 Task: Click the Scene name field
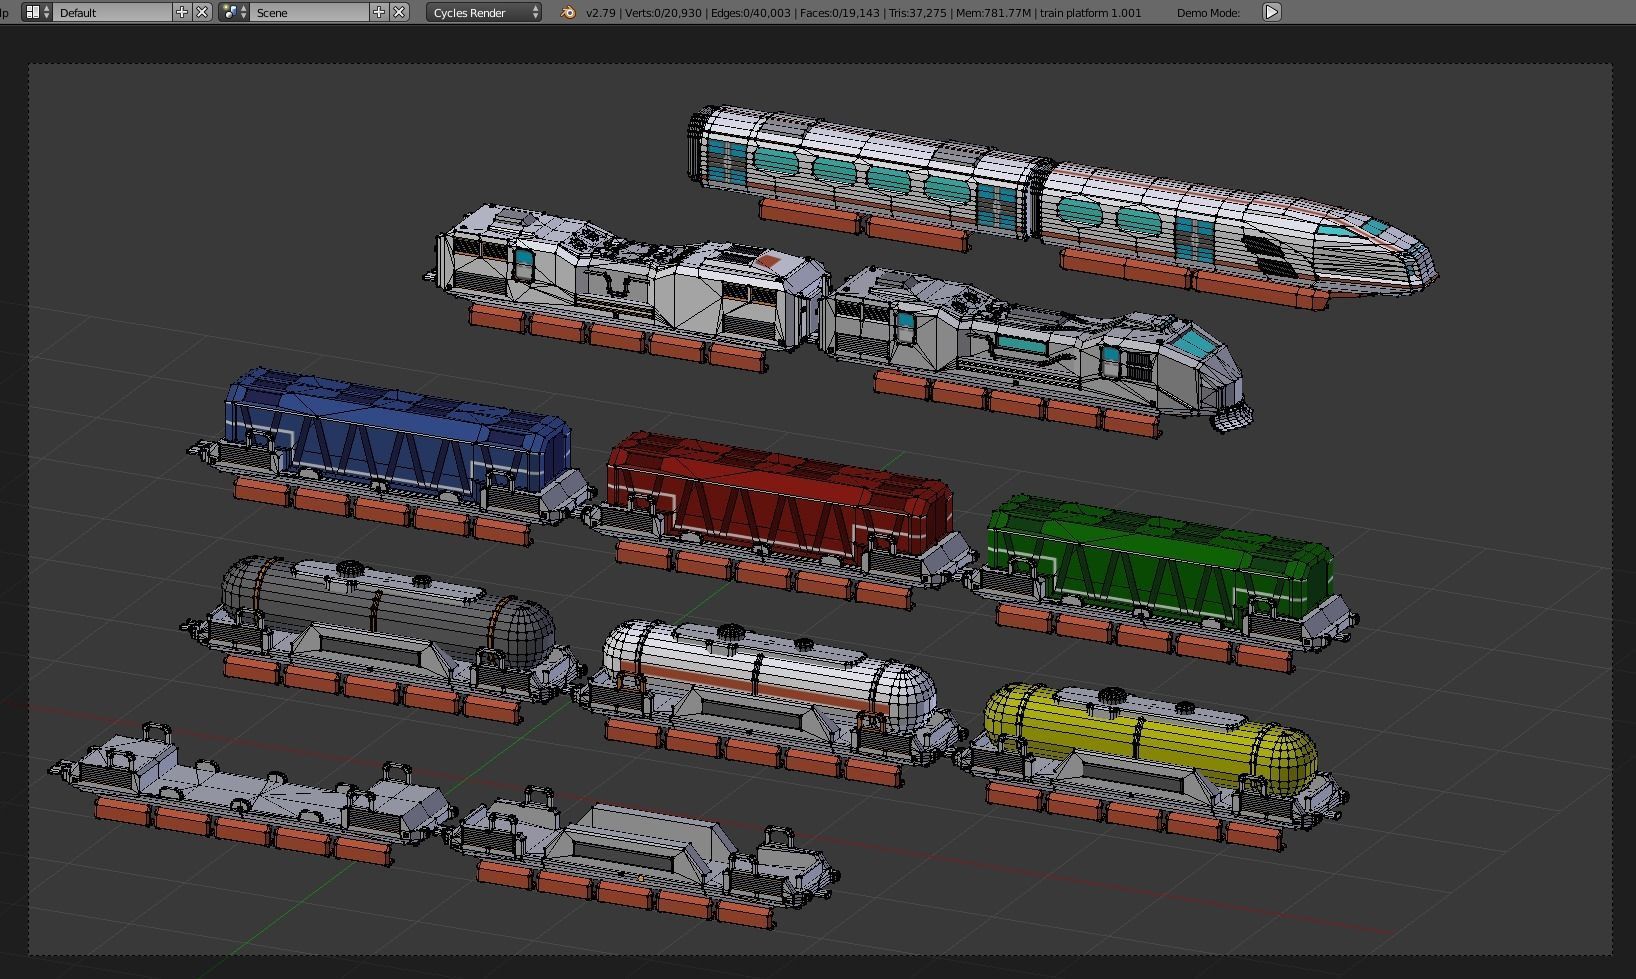[x=309, y=12]
